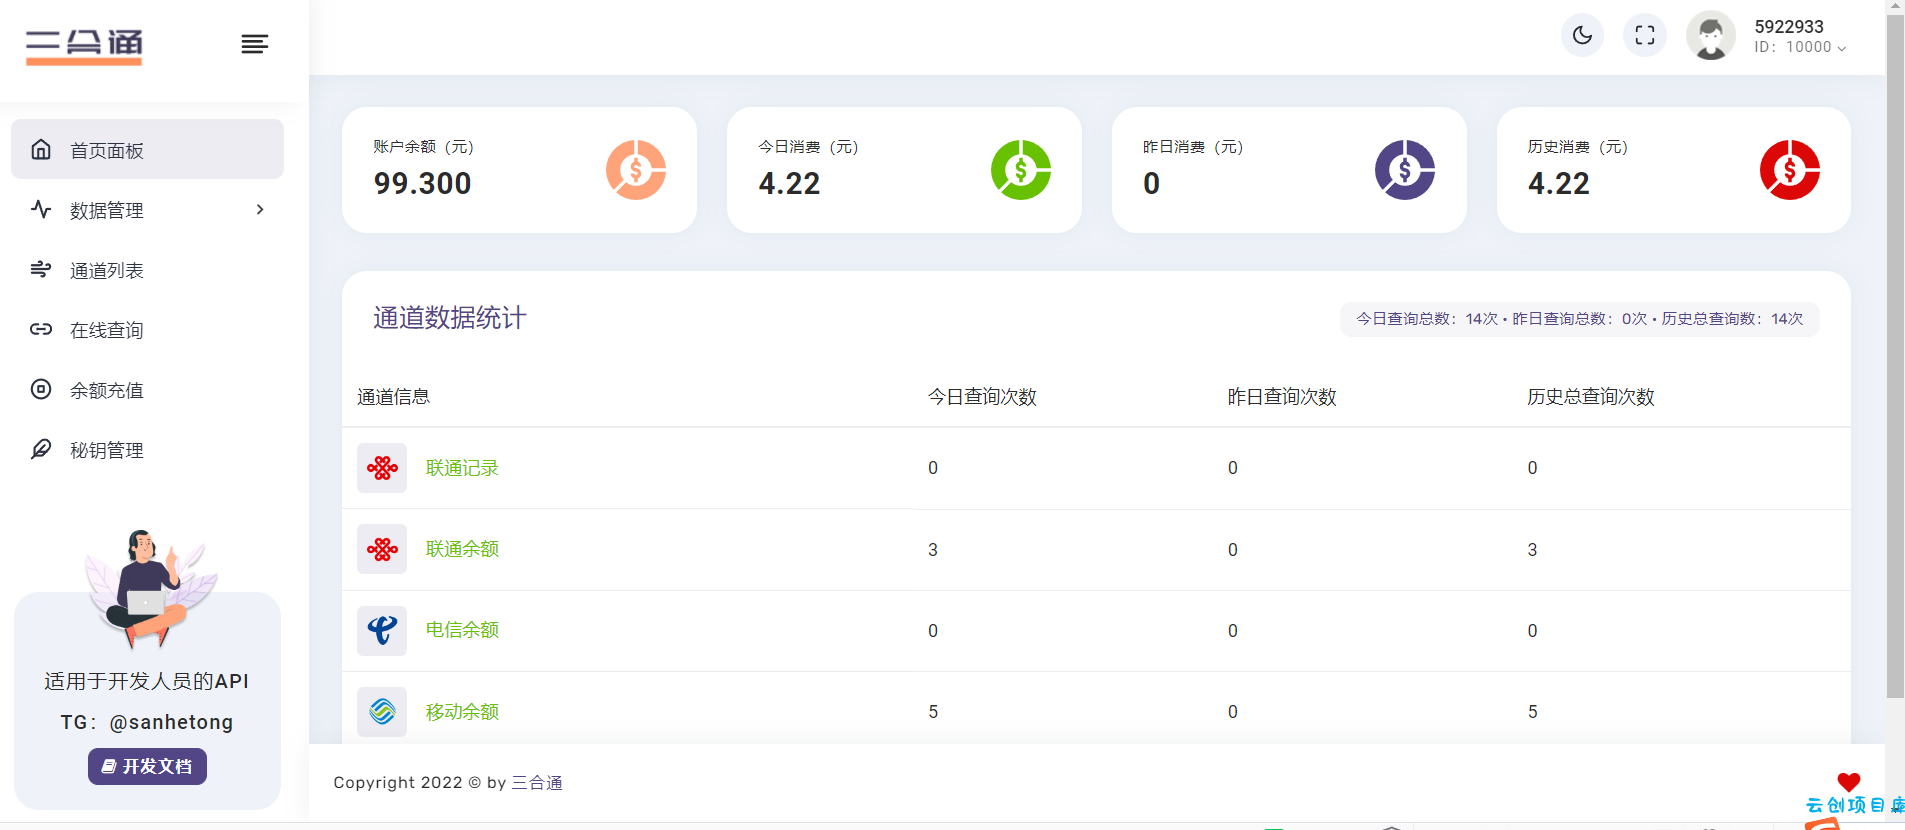Viewport: 1905px width, 830px height.
Task: Click the developer illustration in sidebar
Action: click(150, 590)
